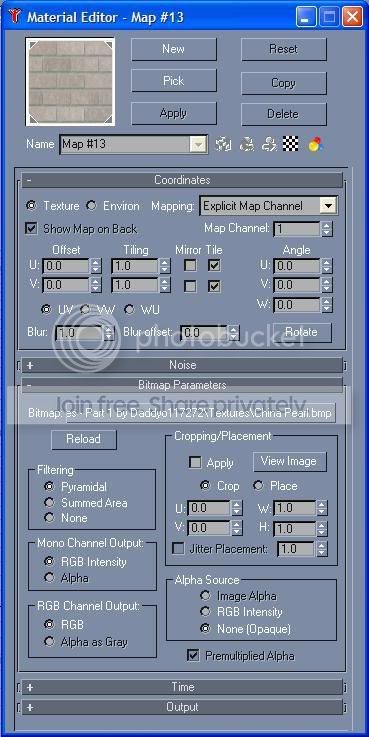Click the second icon right of the Name dropdown
Viewport: 369px width, 737px height.
(x=247, y=144)
